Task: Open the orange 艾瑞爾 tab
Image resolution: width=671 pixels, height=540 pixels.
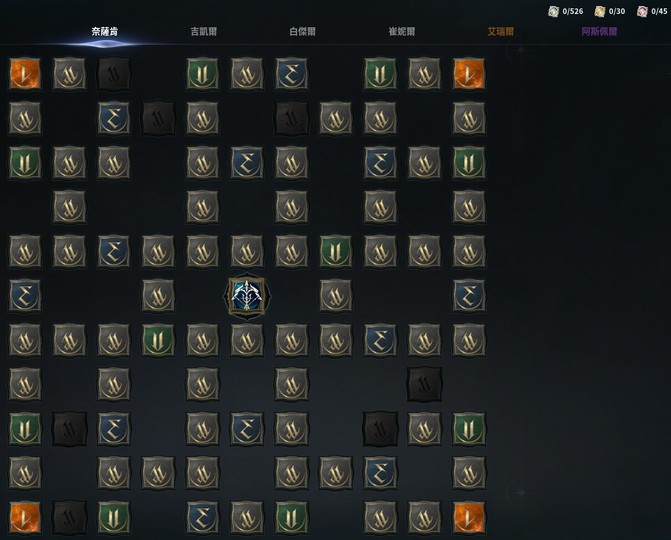Action: pyautogui.click(x=501, y=32)
